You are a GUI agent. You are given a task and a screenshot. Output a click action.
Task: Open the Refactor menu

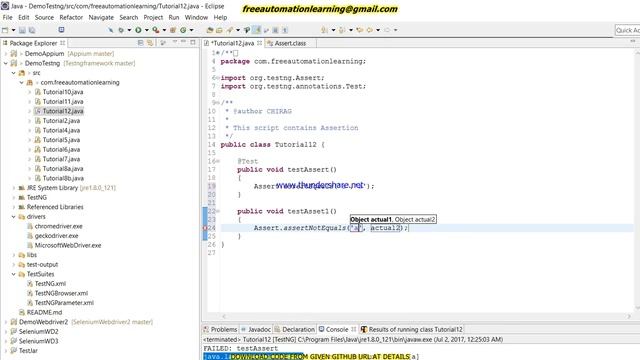click(x=71, y=17)
